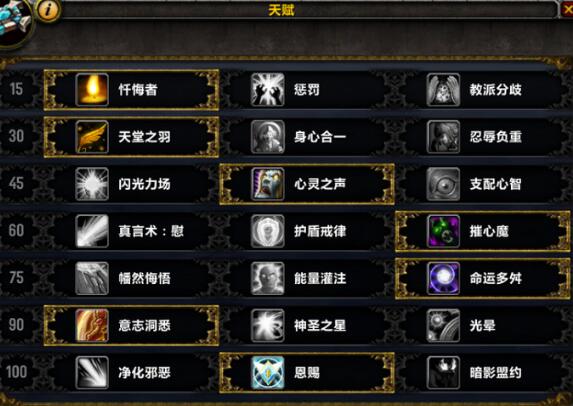This screenshot has width=573, height=406.
Task: Select the 身心合一 talent icon
Action: (267, 137)
